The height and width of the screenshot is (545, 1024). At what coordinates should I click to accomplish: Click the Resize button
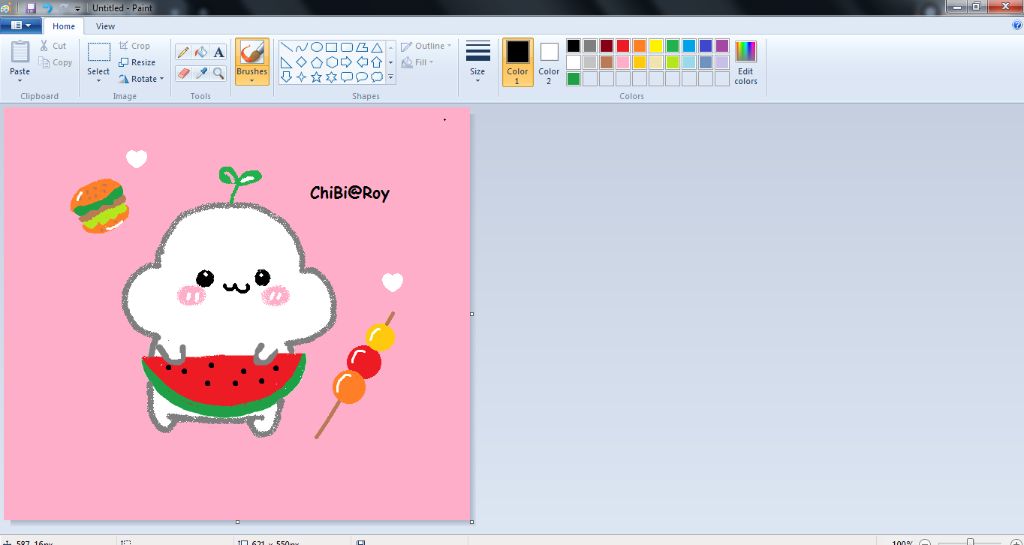(137, 63)
